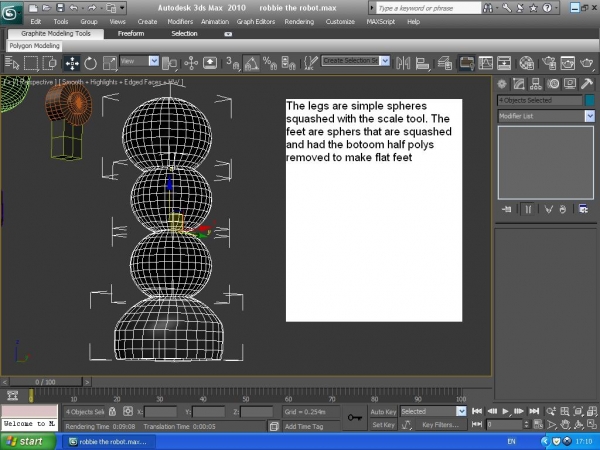The image size is (600, 450).
Task: Open the Help question mark icon
Action: point(548,8)
